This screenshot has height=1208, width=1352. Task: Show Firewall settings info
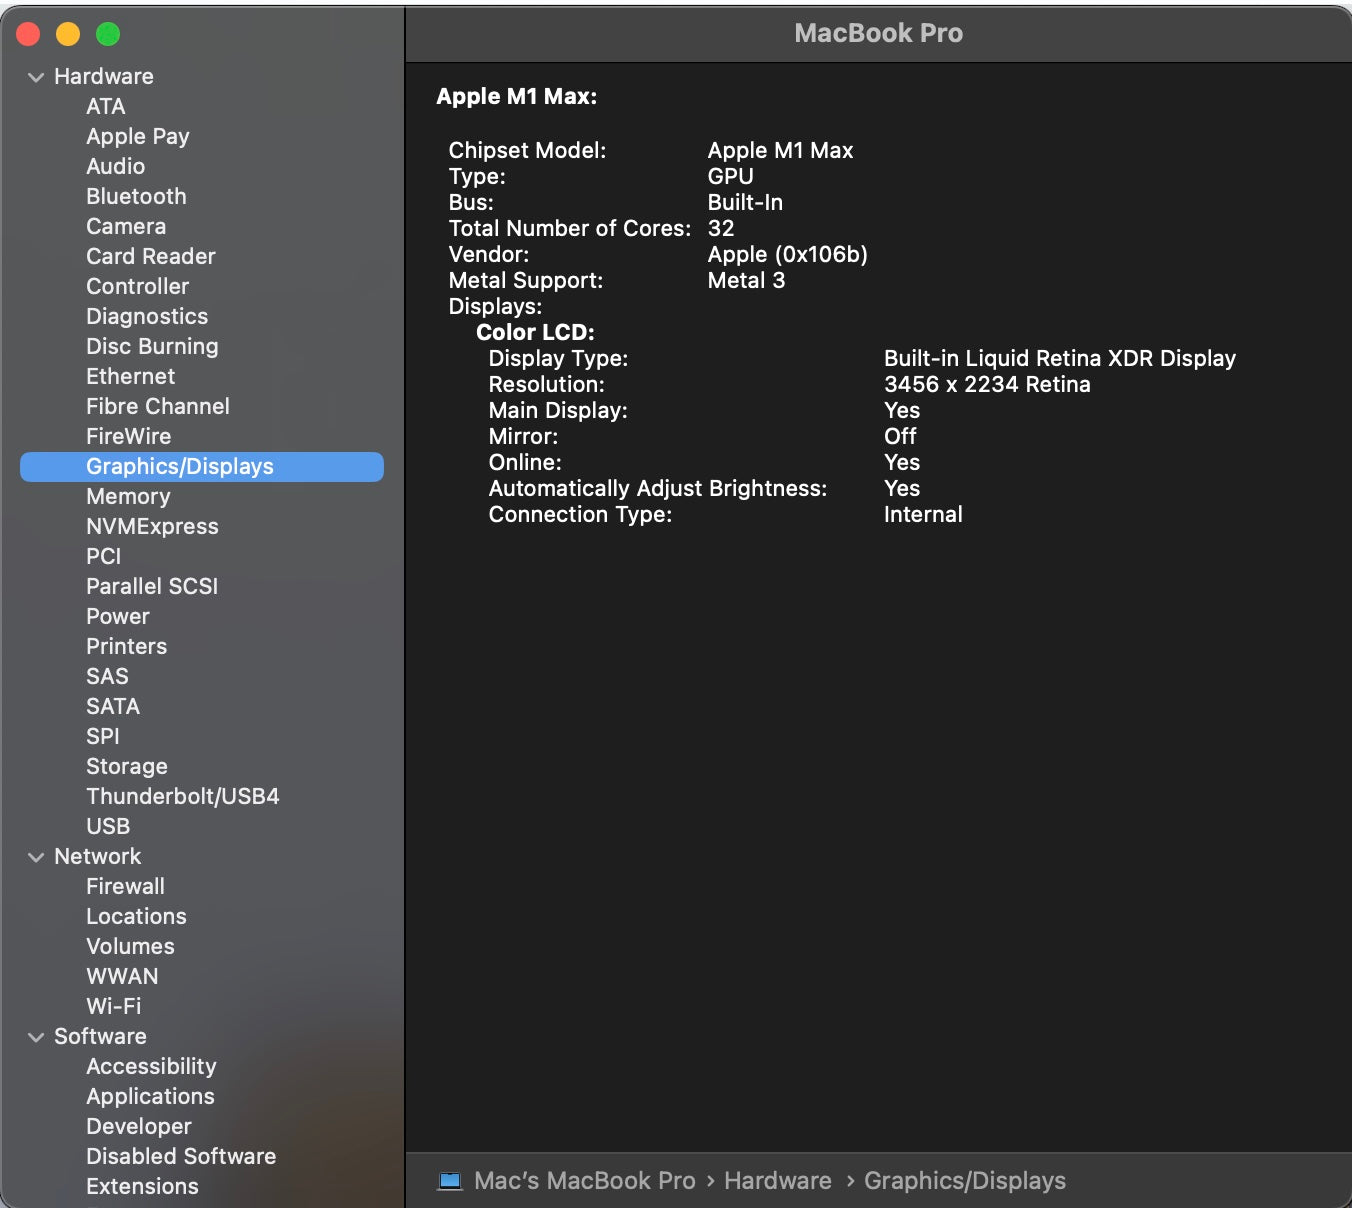click(x=125, y=887)
